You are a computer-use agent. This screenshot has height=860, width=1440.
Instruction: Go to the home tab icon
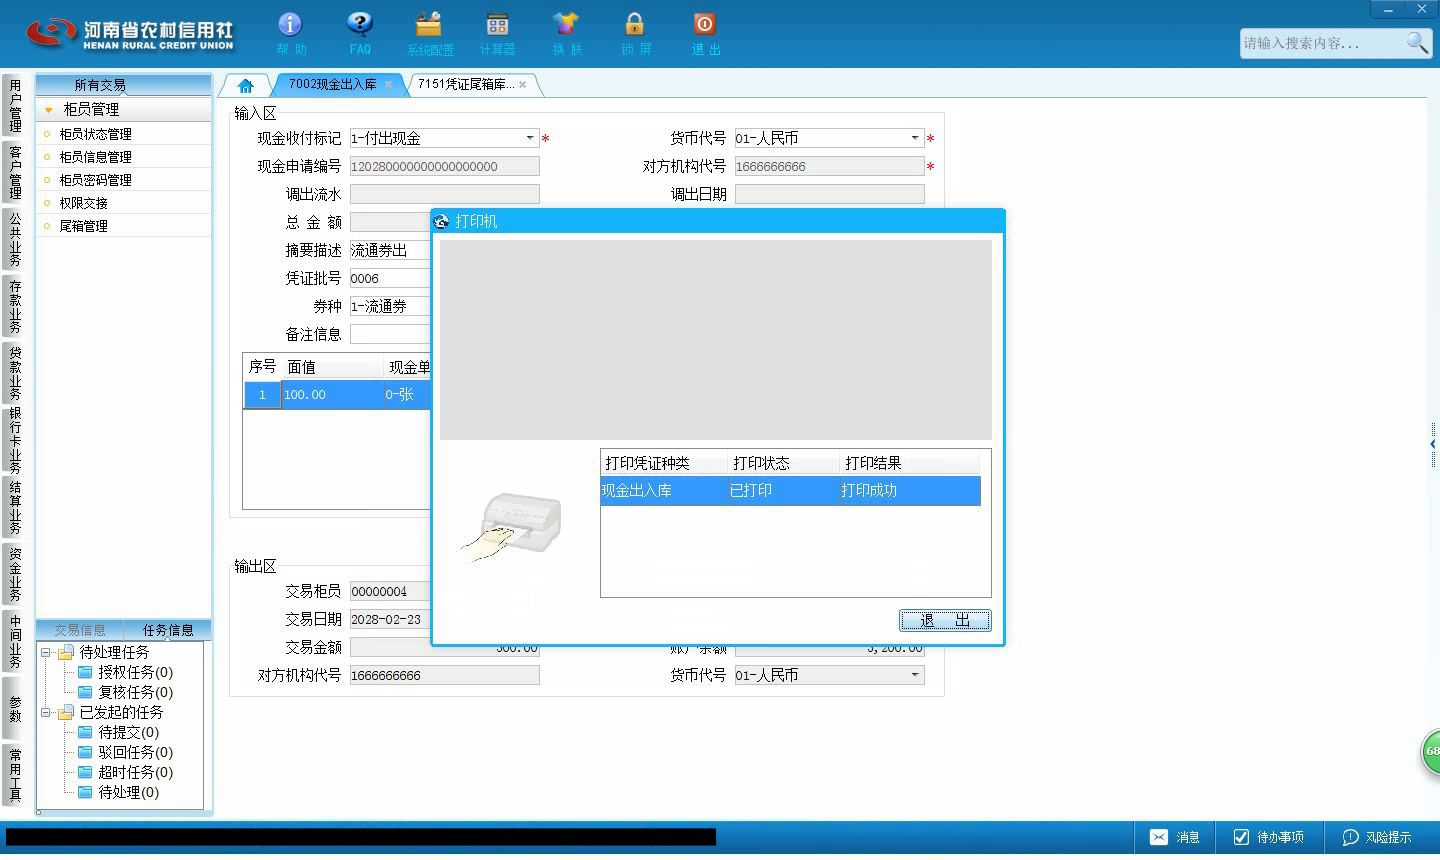tap(245, 85)
